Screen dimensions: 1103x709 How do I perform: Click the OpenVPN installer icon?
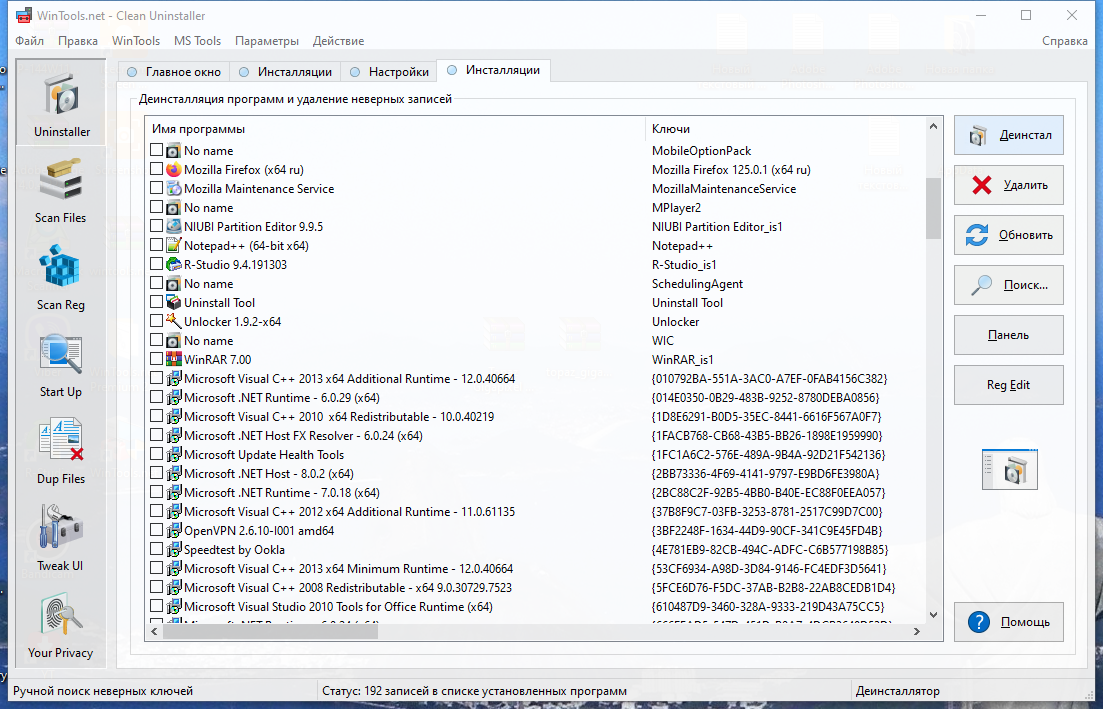[x=174, y=530]
